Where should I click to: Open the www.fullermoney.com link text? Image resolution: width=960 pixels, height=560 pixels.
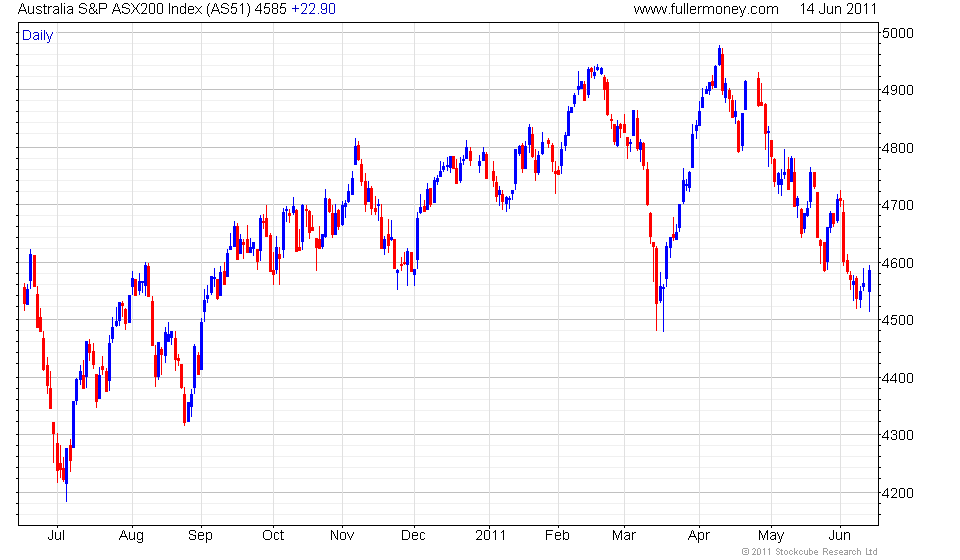click(706, 9)
